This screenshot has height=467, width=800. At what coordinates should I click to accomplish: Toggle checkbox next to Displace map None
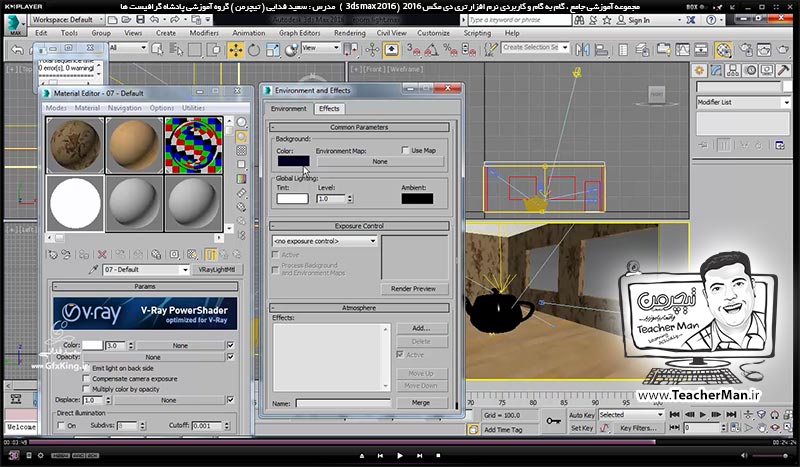tap(231, 400)
